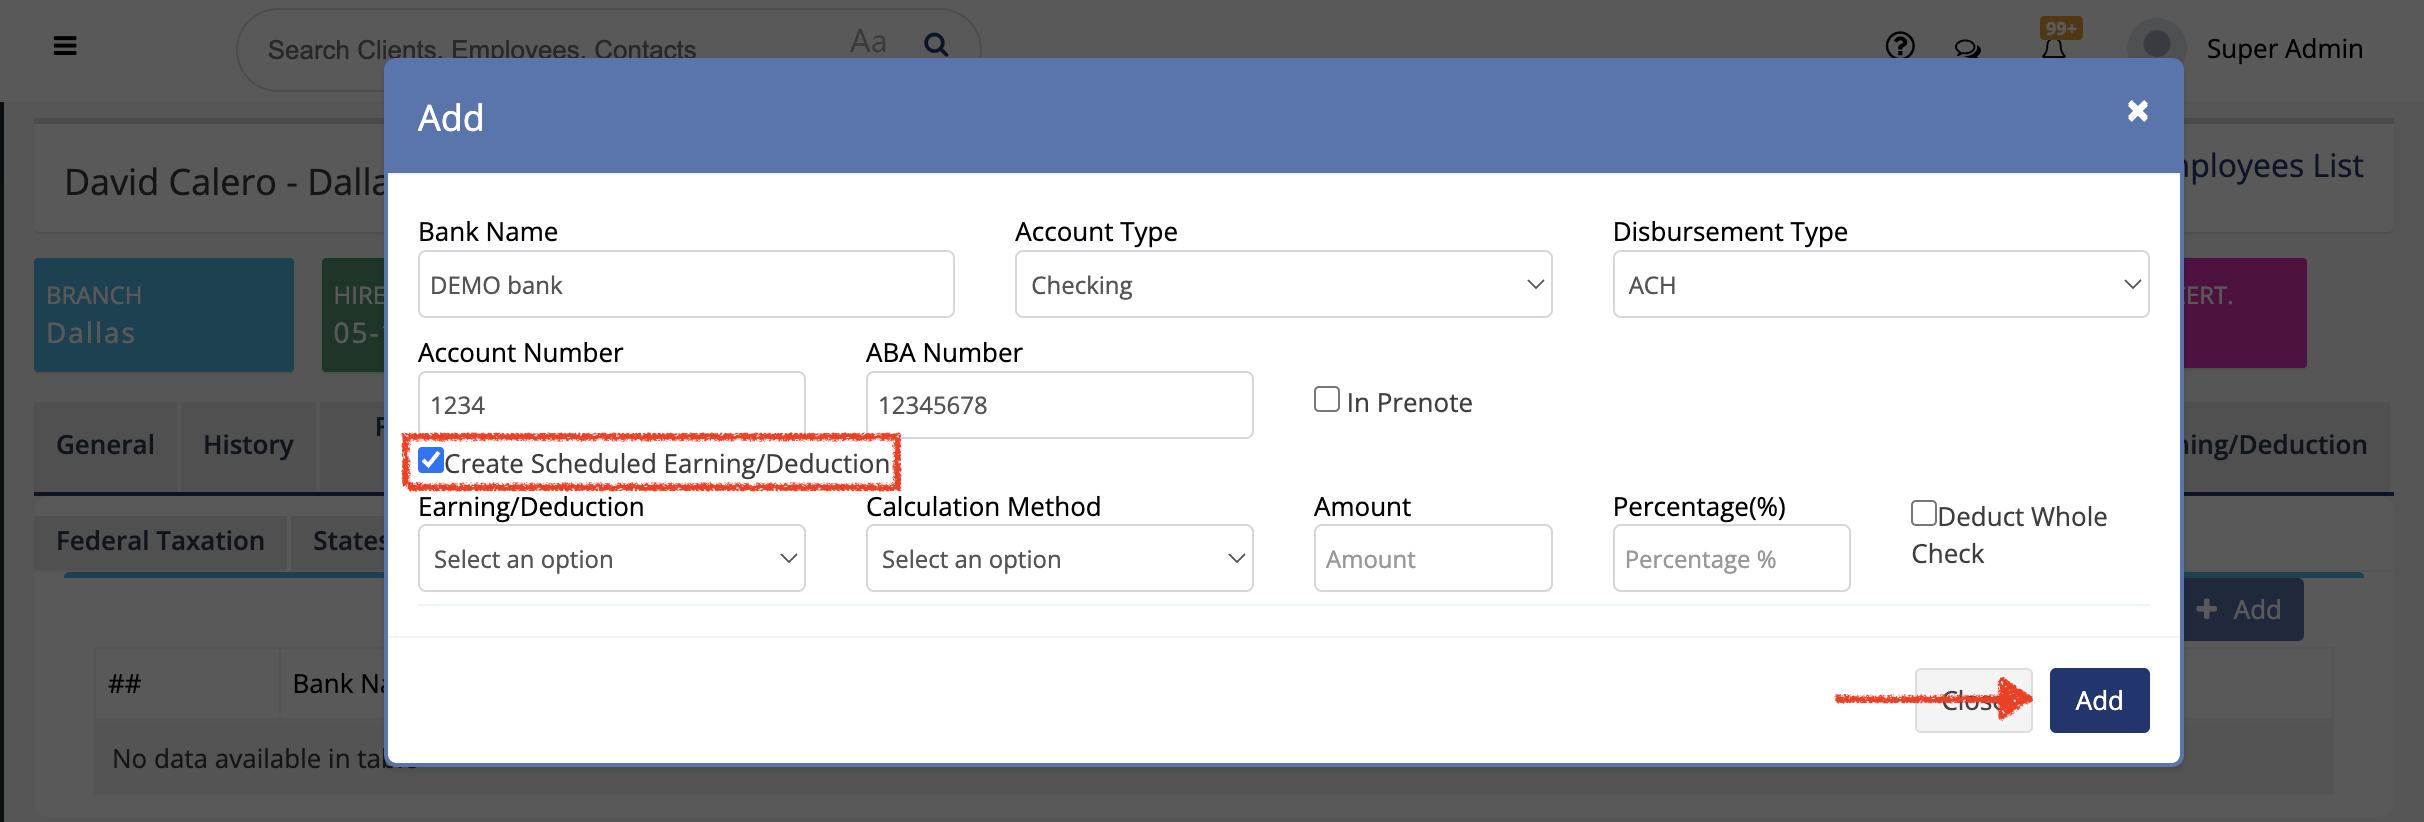This screenshot has height=822, width=2424.
Task: Open the chat messages icon
Action: (1967, 48)
